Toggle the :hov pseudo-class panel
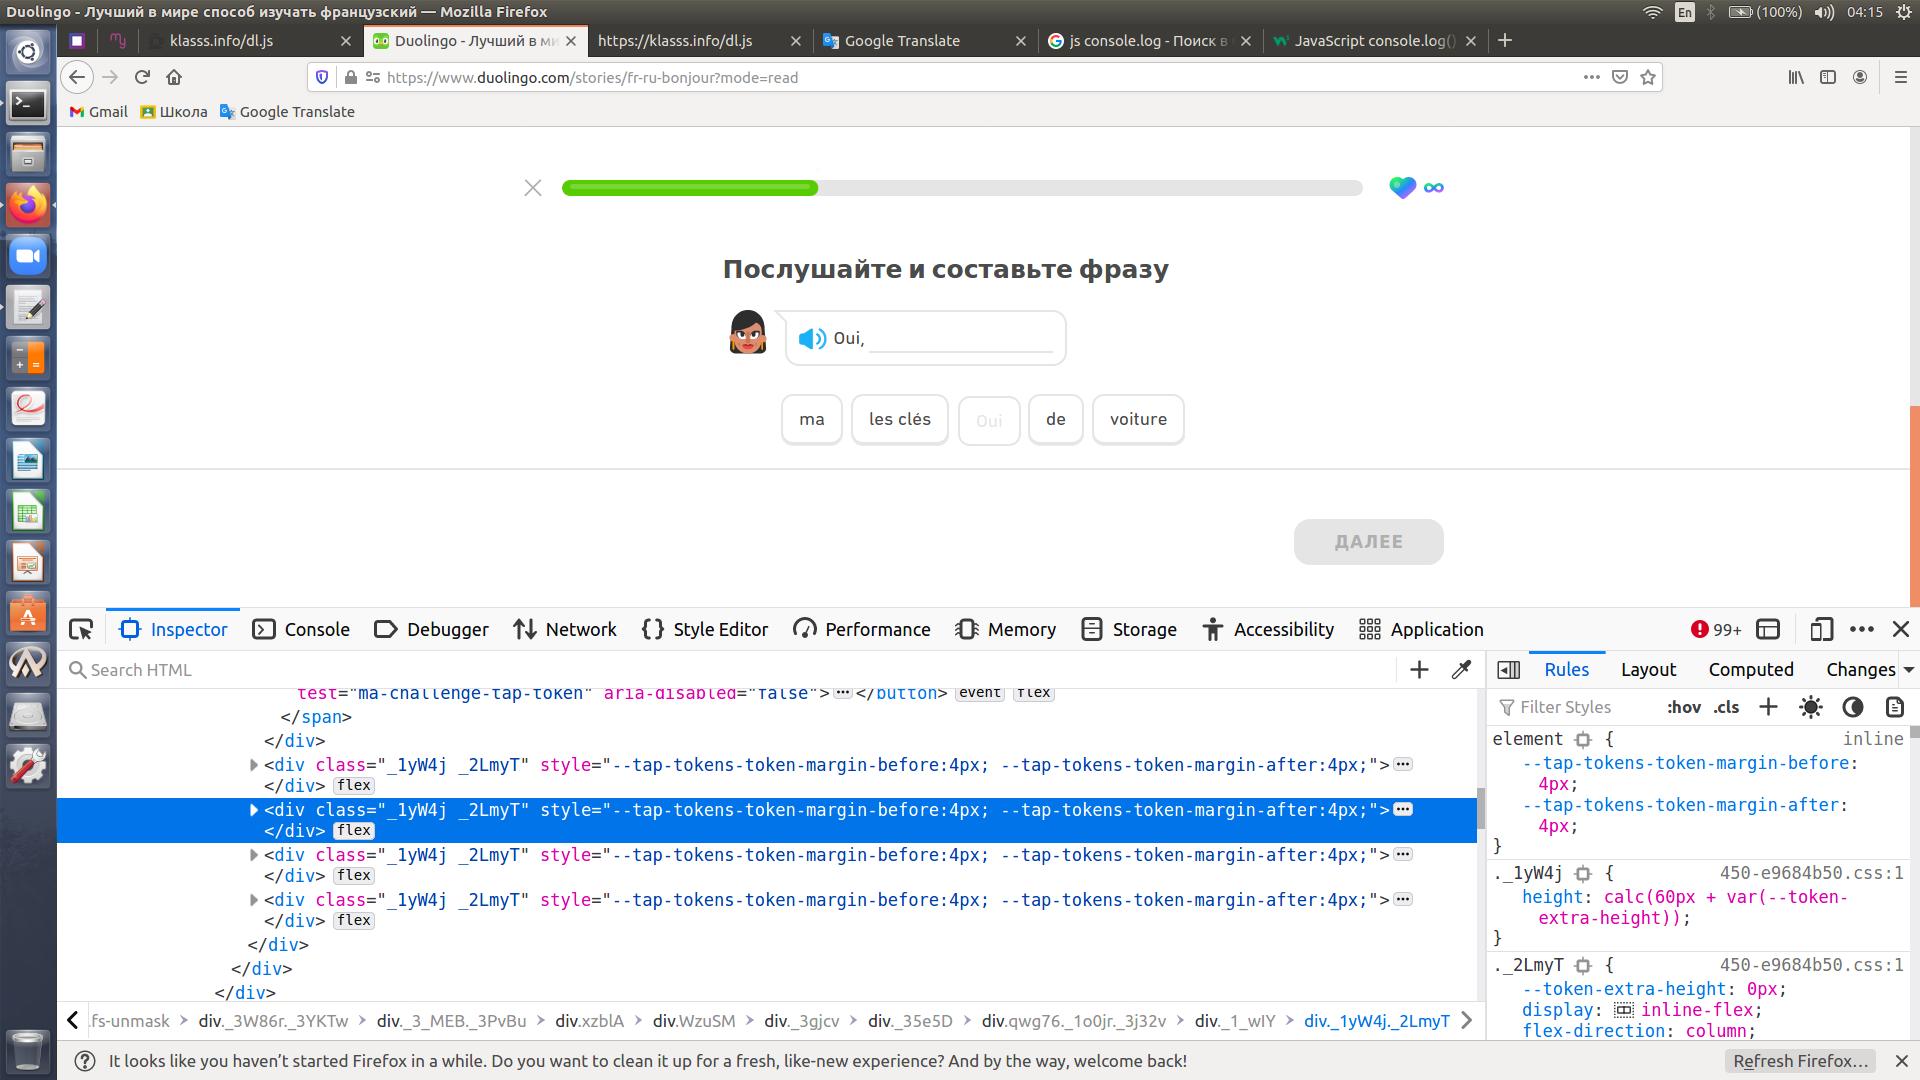 click(x=1683, y=707)
